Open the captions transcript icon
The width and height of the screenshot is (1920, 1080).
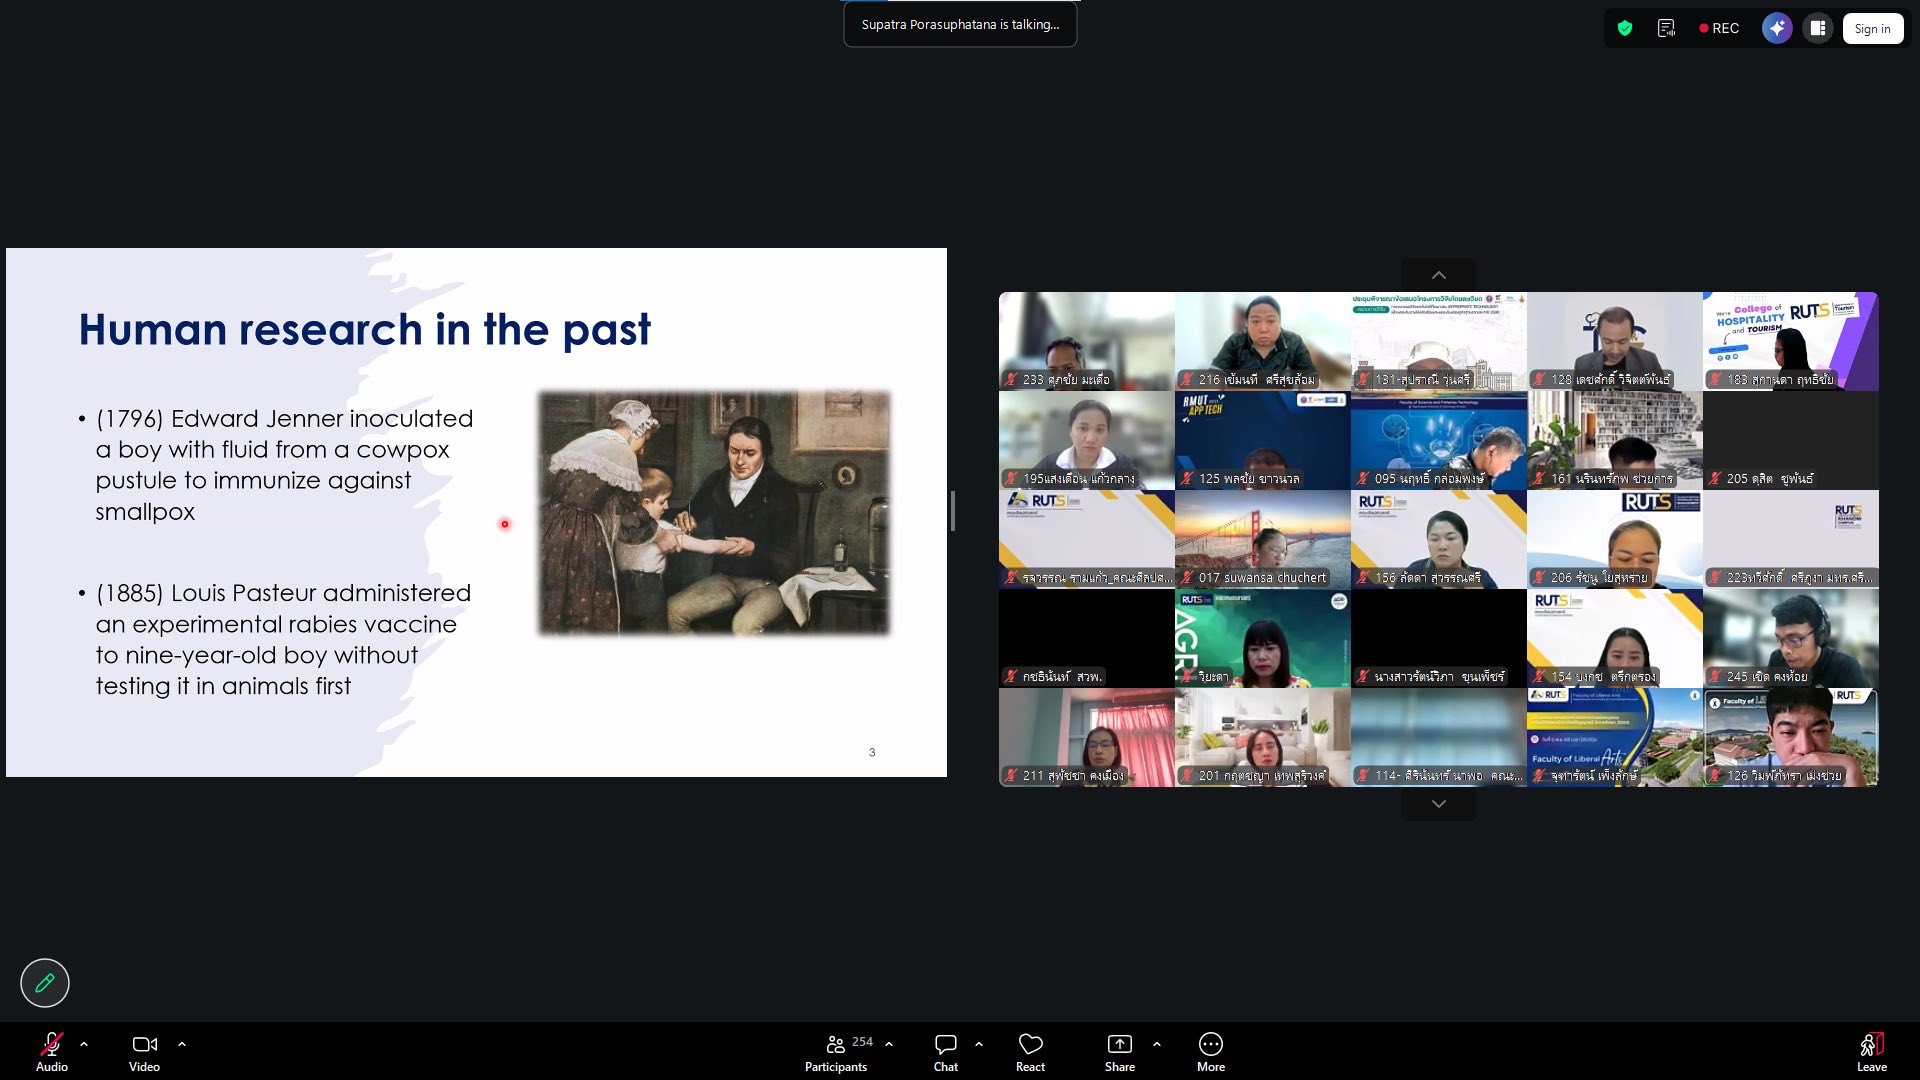click(x=1666, y=29)
